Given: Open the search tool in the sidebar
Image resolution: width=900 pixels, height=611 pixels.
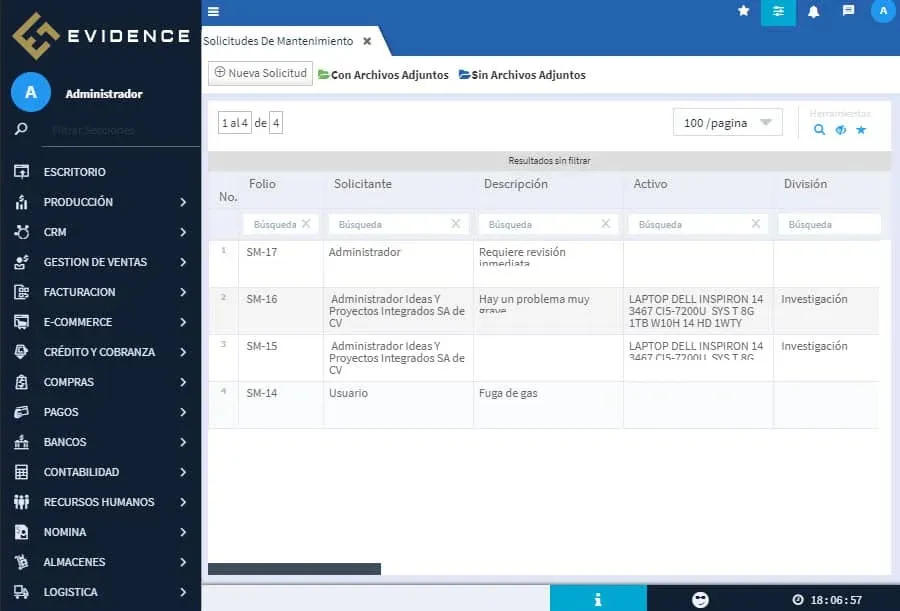Looking at the screenshot, I should click(x=22, y=129).
